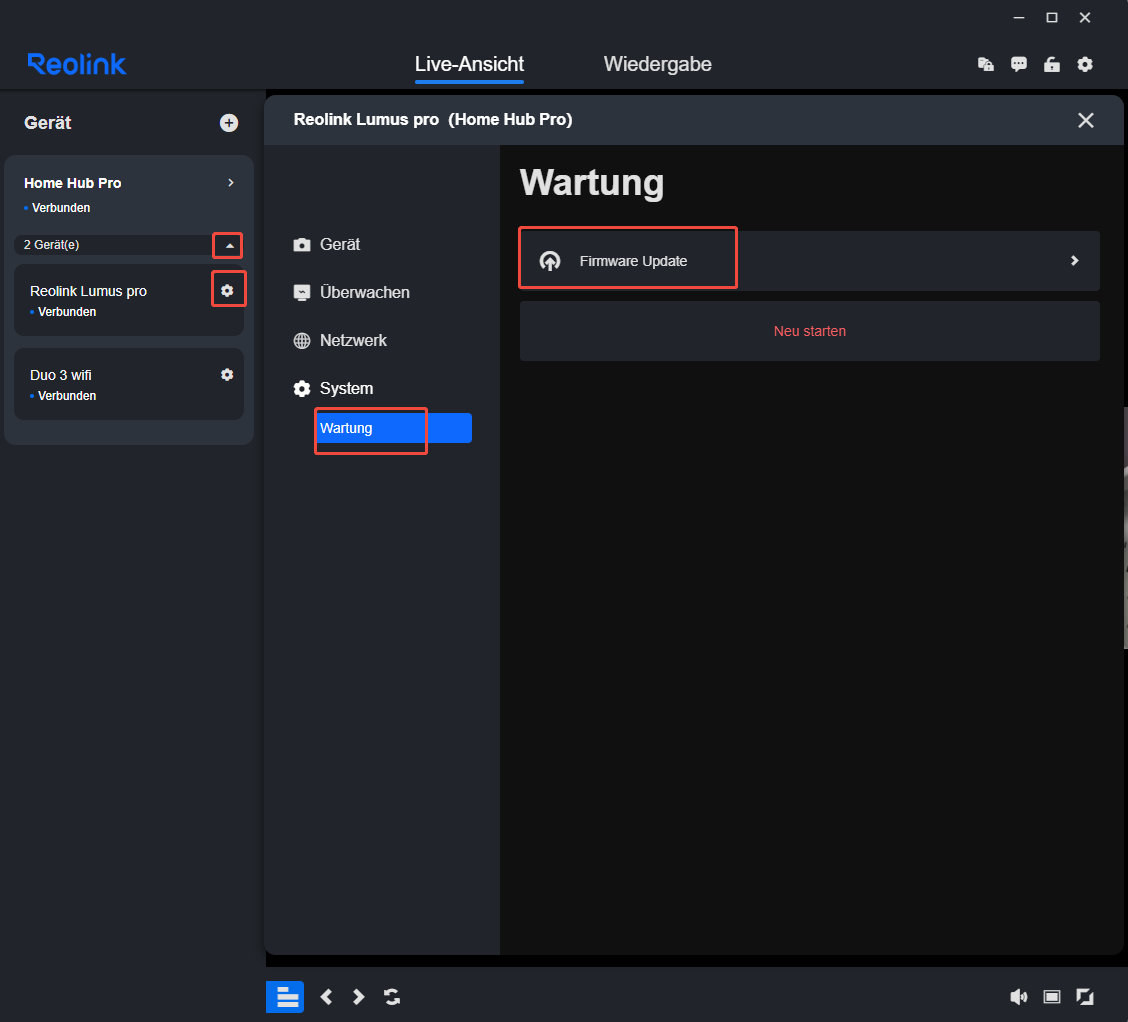Click Neu starten to reboot device
This screenshot has height=1022, width=1128.
point(809,331)
